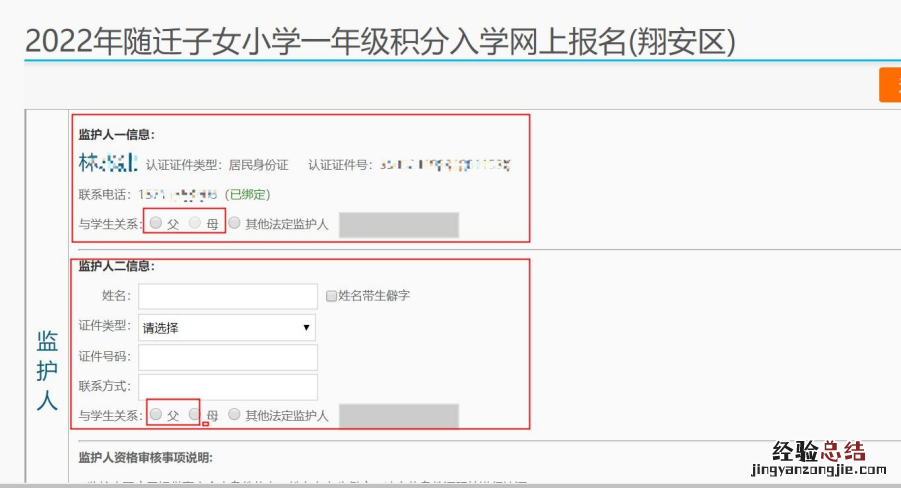Click the 证件号码 input field
The width and height of the screenshot is (901, 488).
(x=228, y=357)
